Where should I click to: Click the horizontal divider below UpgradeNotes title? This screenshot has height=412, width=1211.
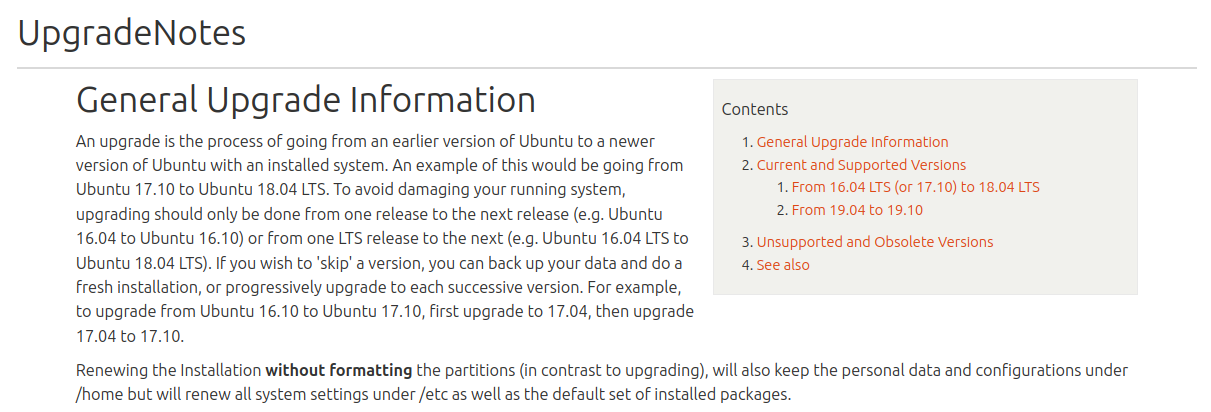click(607, 68)
